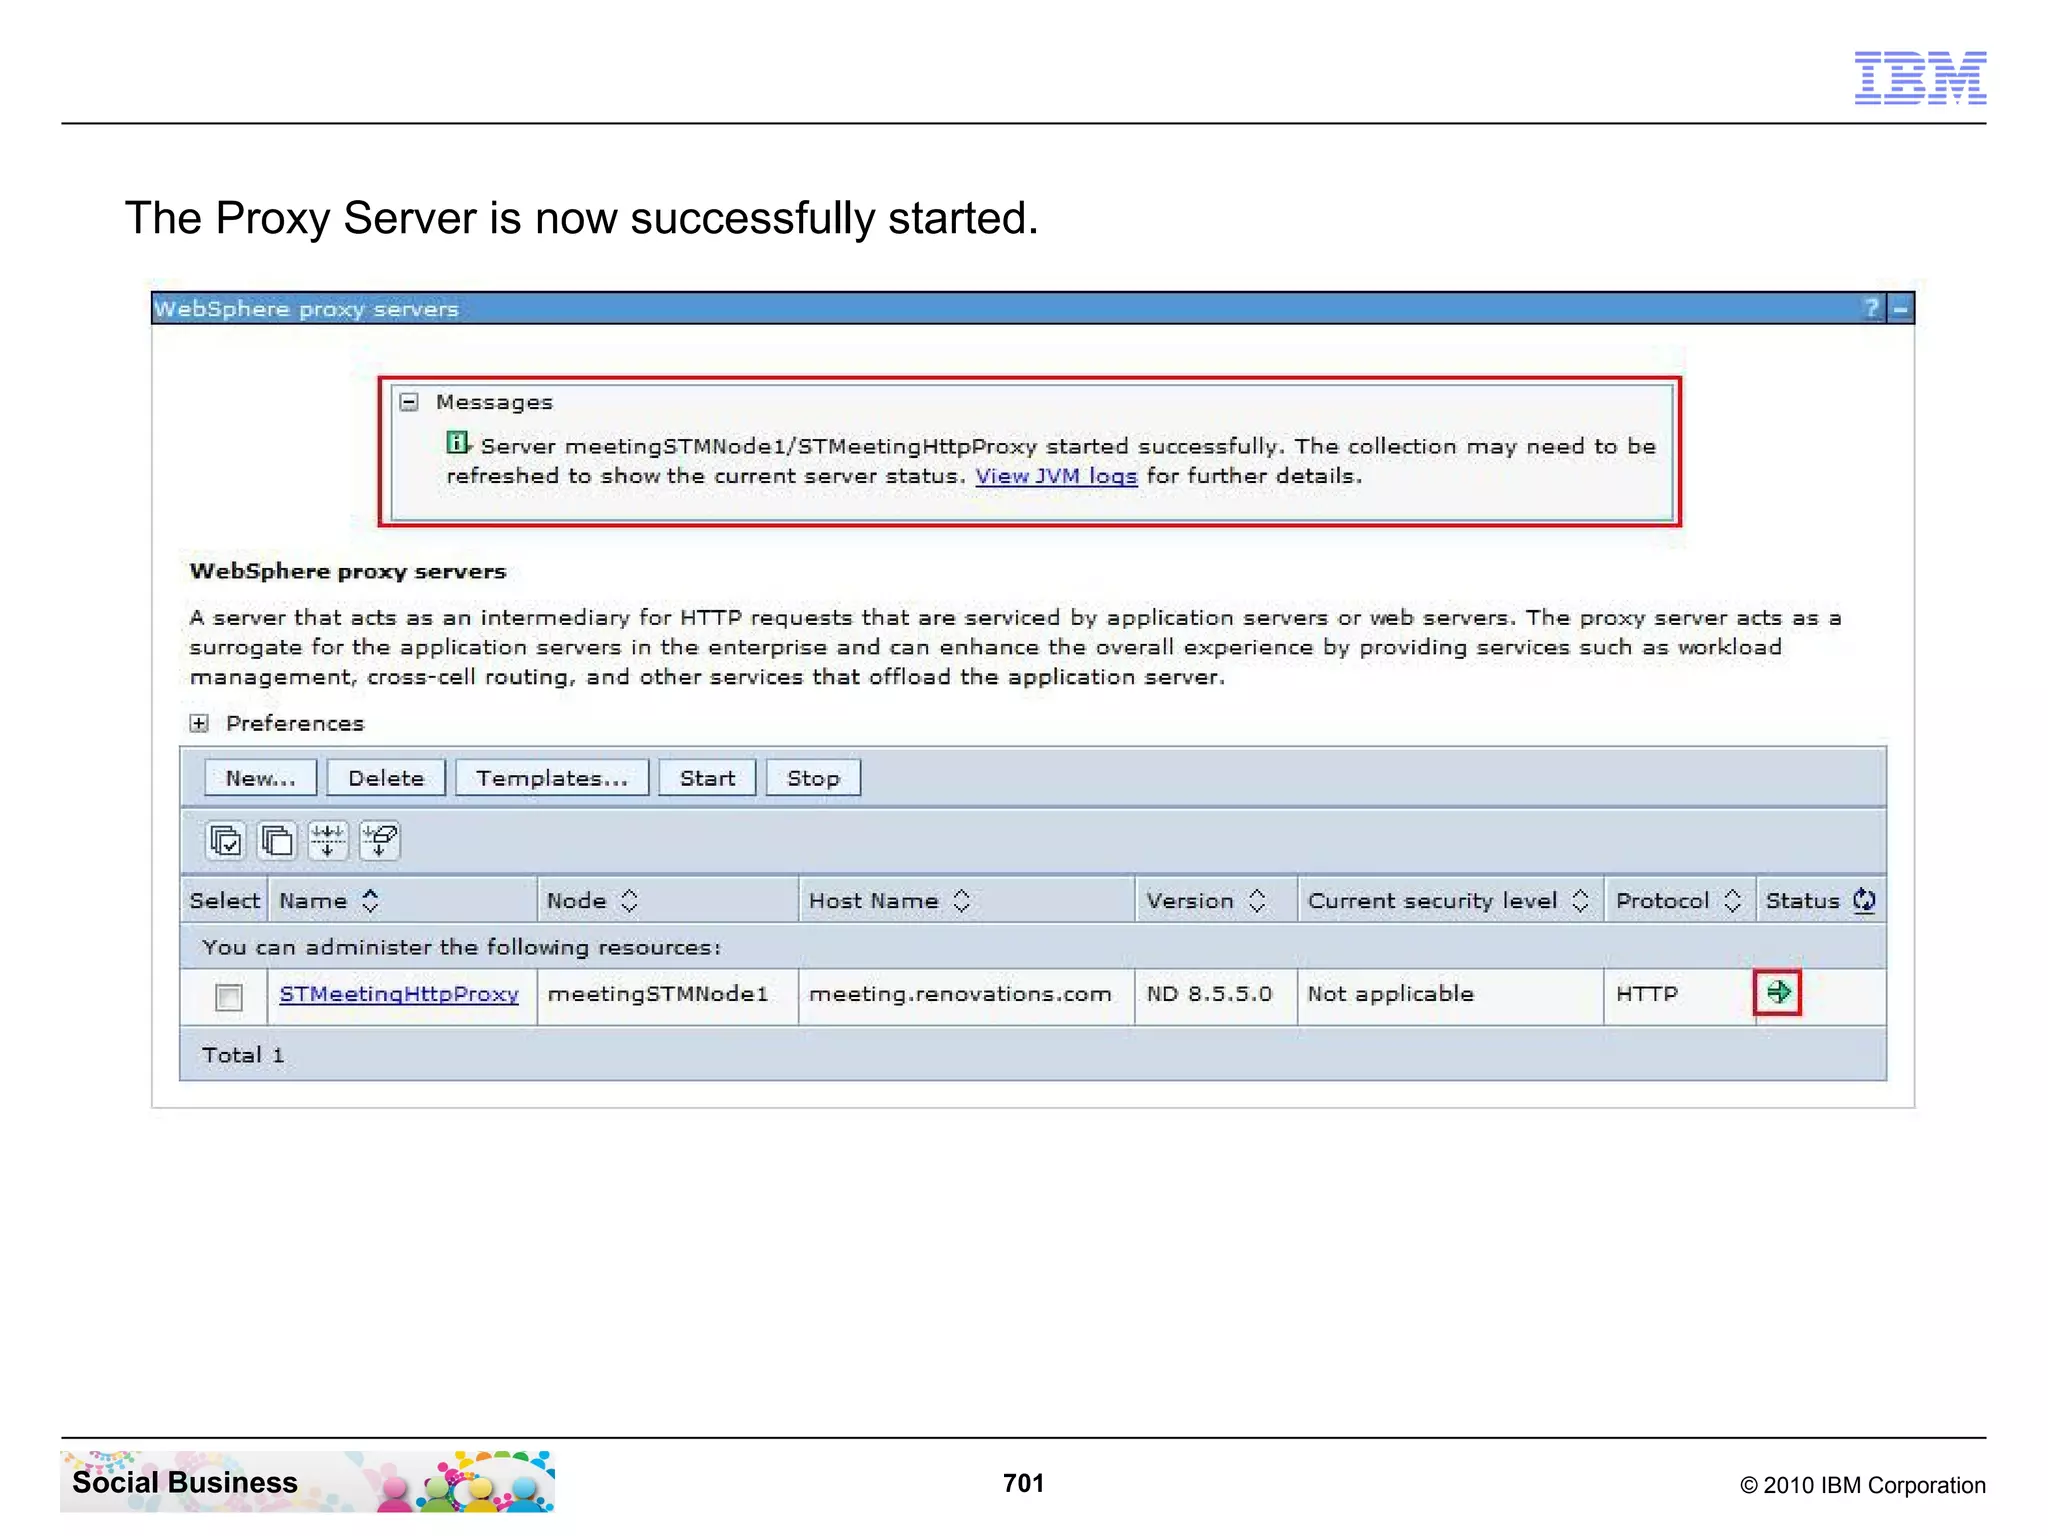
Task: Sort by Protocol column arrows
Action: click(x=1733, y=900)
